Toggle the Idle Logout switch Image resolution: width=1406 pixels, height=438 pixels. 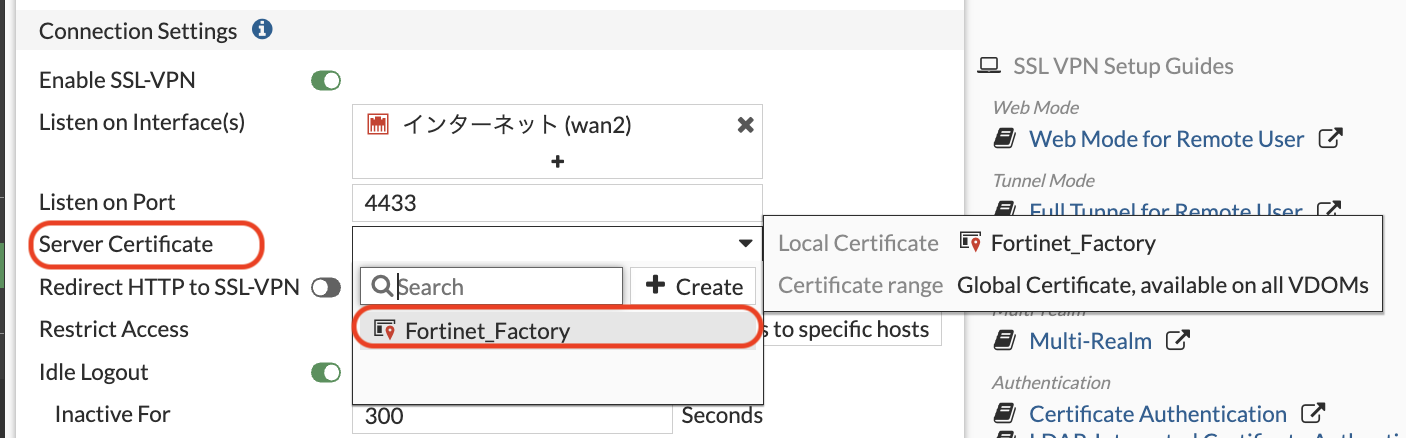point(326,373)
